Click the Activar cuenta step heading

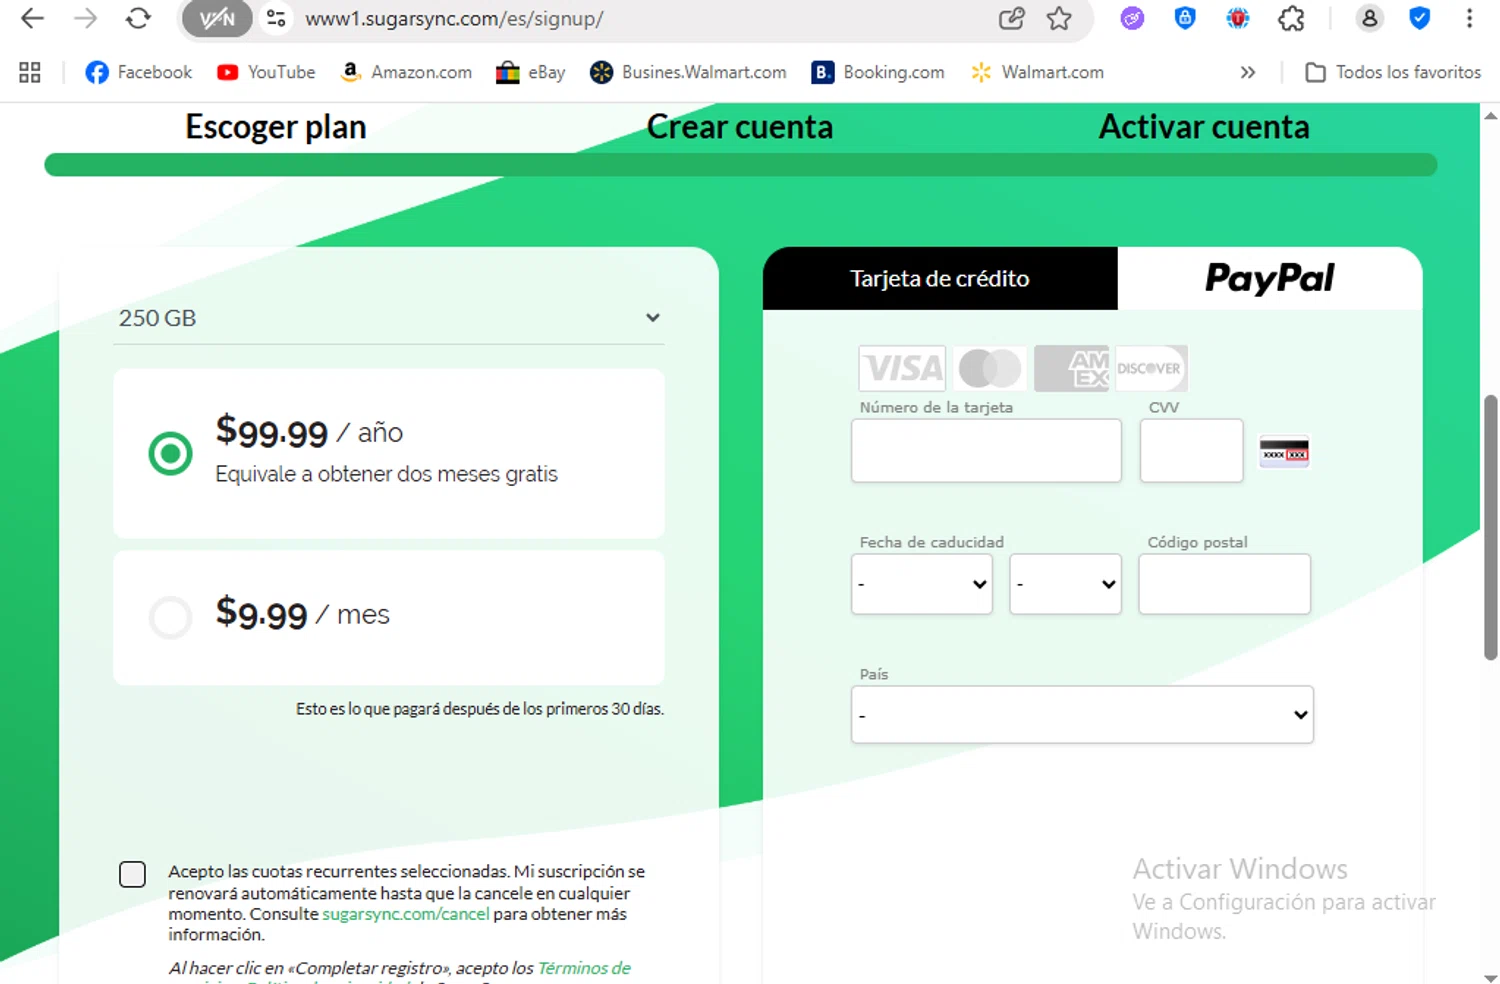(x=1204, y=127)
